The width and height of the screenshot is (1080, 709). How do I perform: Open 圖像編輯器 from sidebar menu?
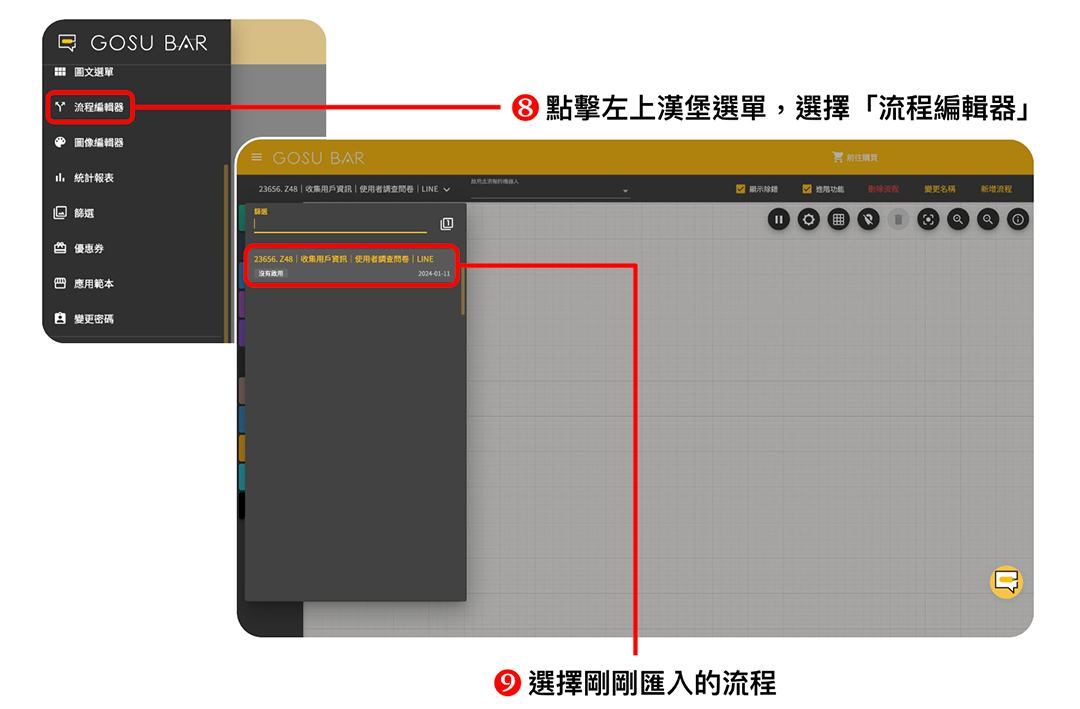tap(98, 143)
